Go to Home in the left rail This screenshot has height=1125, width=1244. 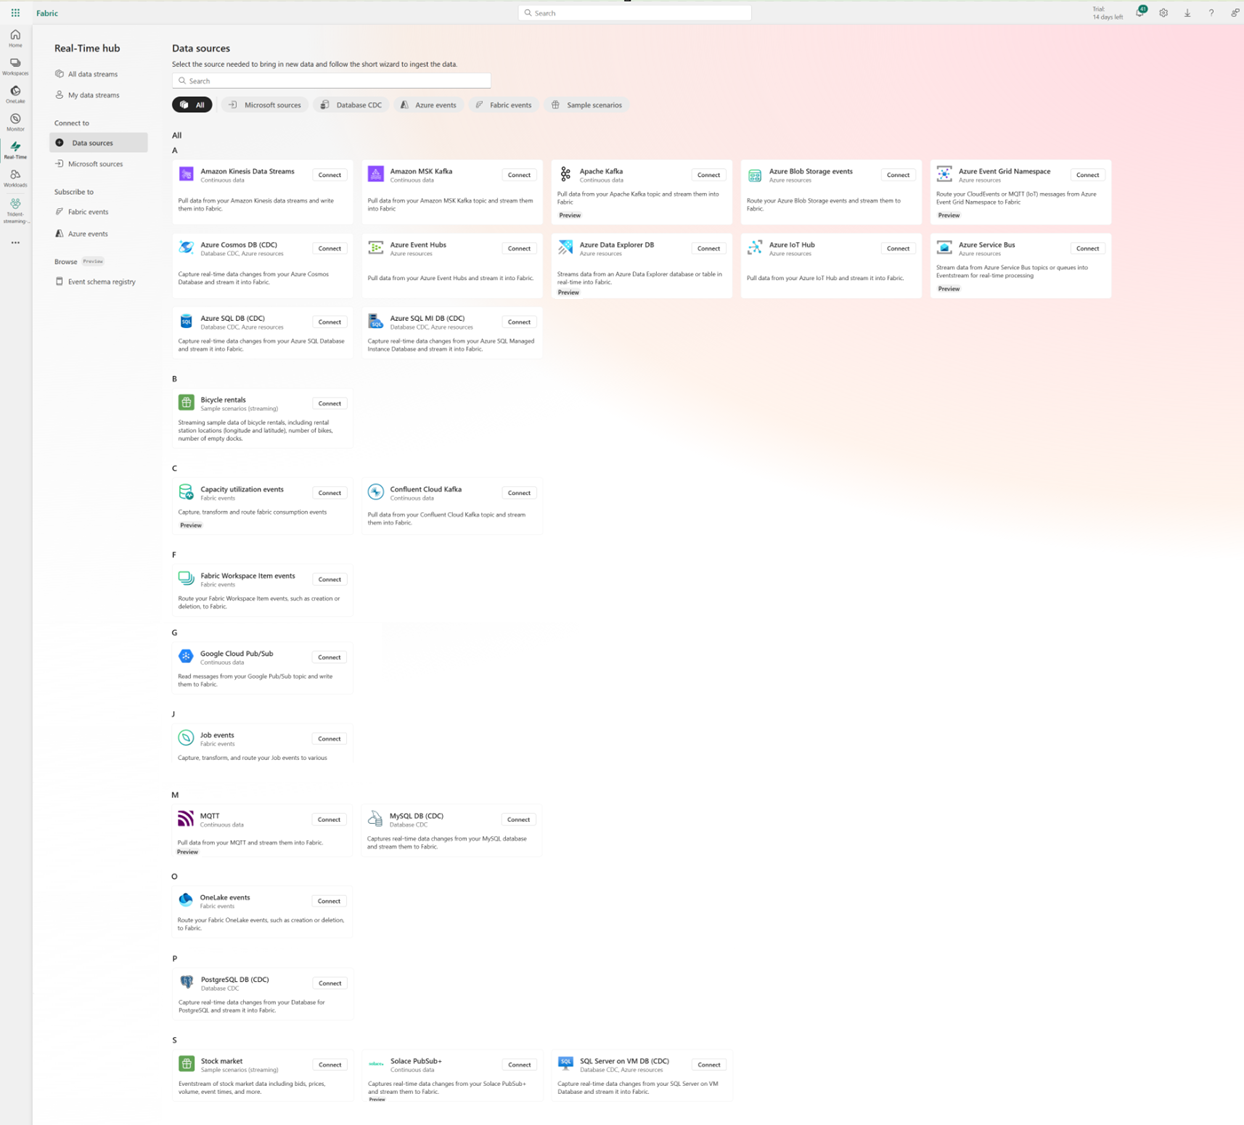(x=15, y=38)
